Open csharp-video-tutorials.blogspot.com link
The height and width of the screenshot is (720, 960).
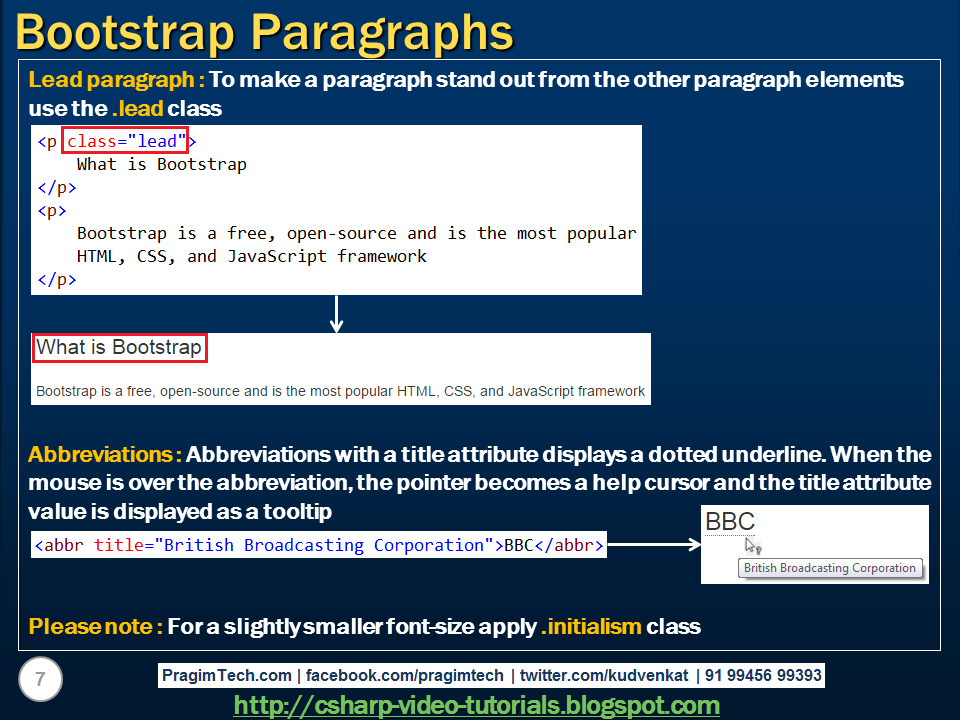(480, 705)
